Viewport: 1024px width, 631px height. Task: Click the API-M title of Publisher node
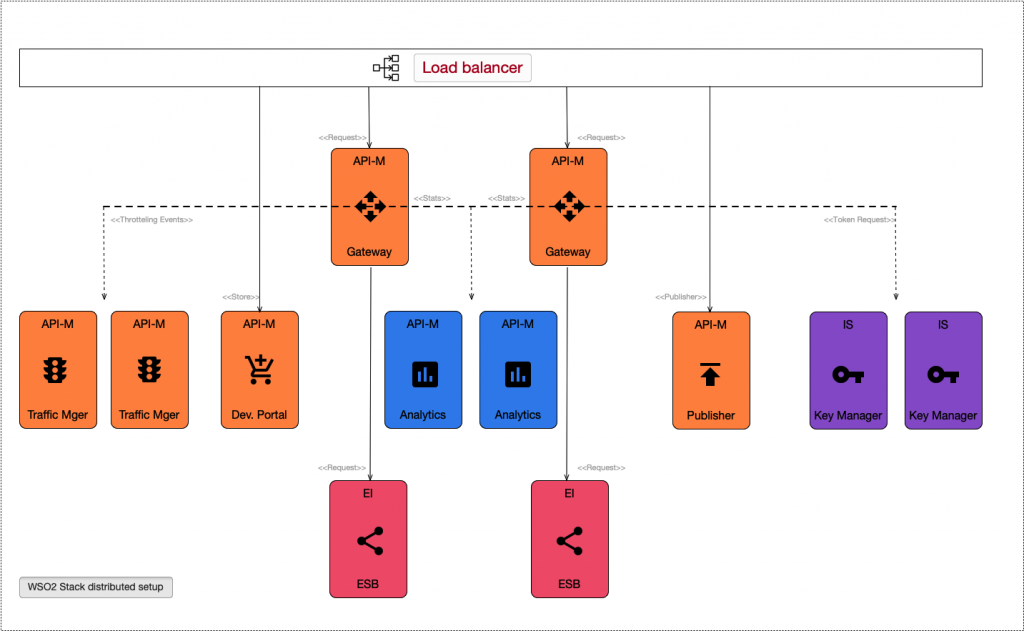[711, 325]
